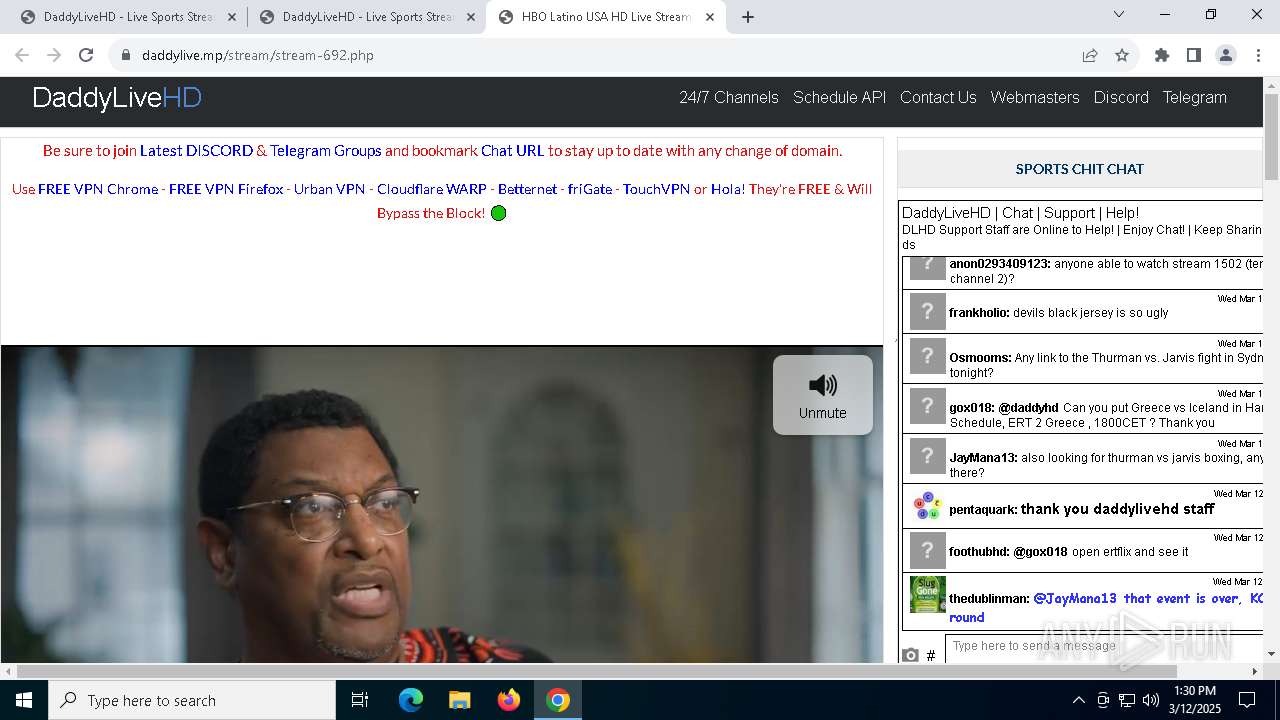Open the Betternet link
This screenshot has height=720, width=1280.
(x=527, y=189)
